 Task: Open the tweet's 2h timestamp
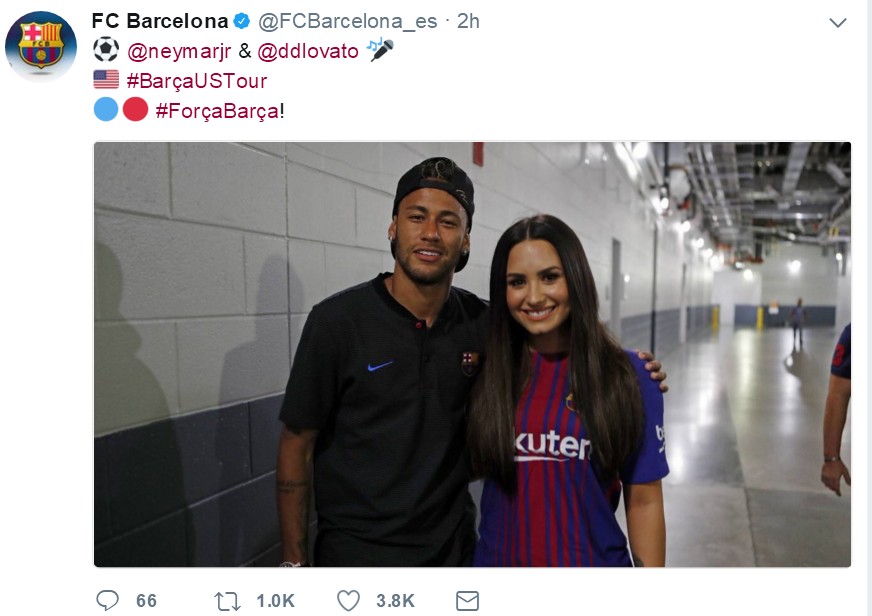[x=468, y=21]
